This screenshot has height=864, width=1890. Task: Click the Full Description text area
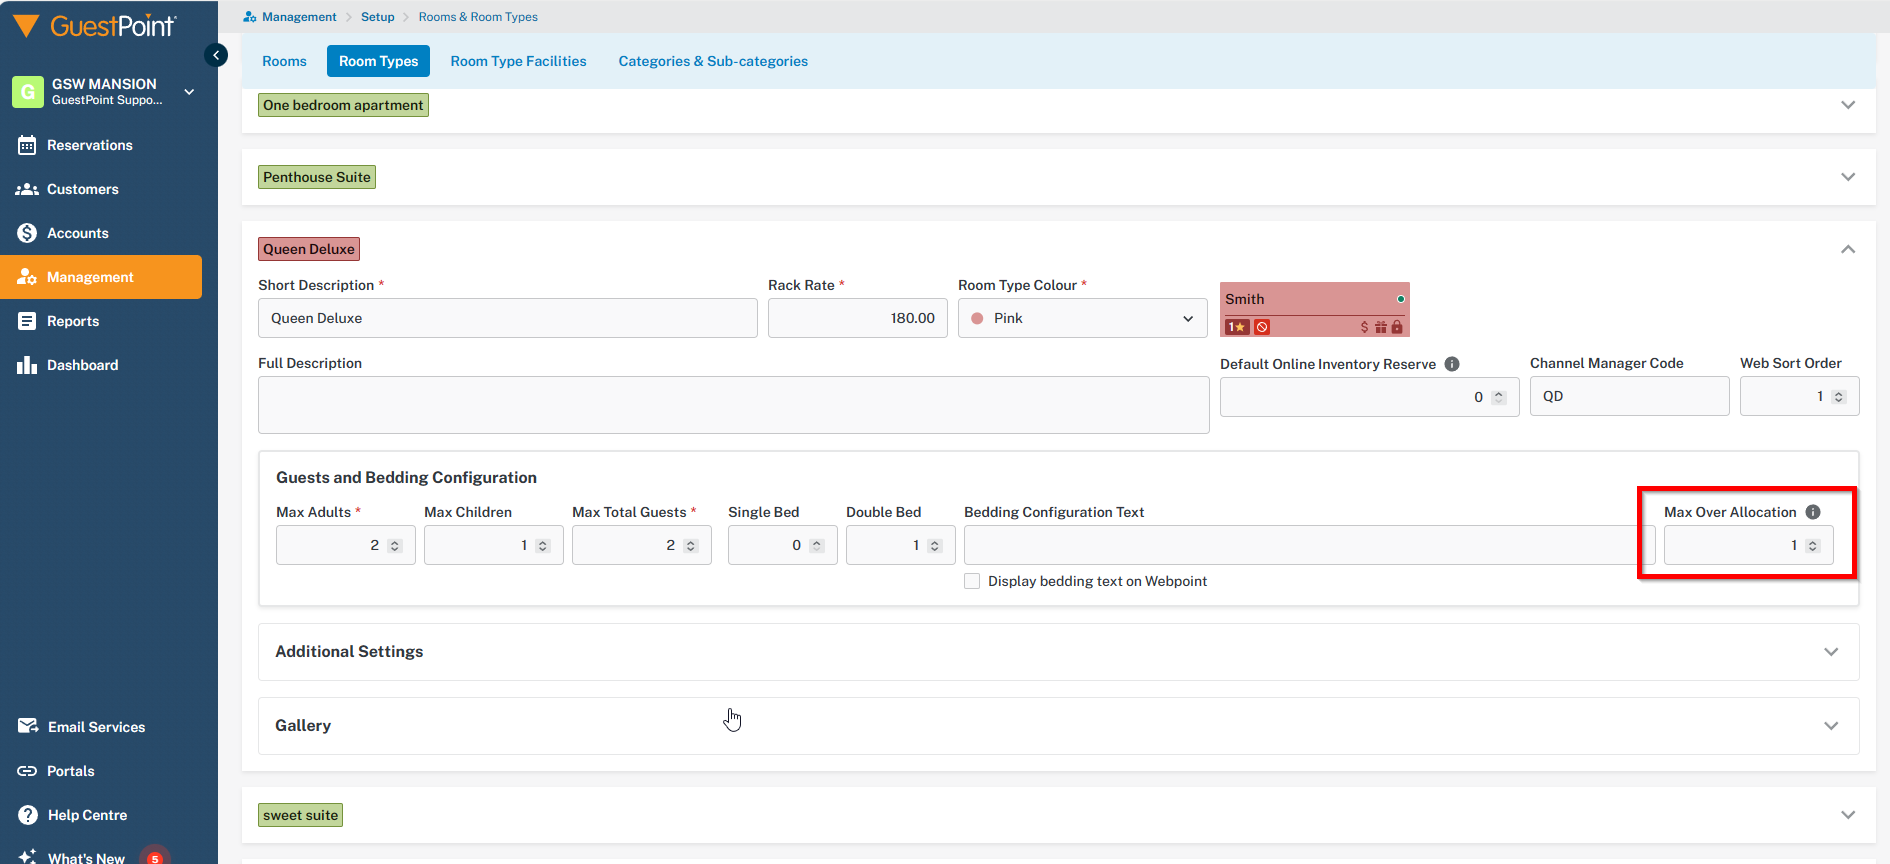pyautogui.click(x=734, y=405)
